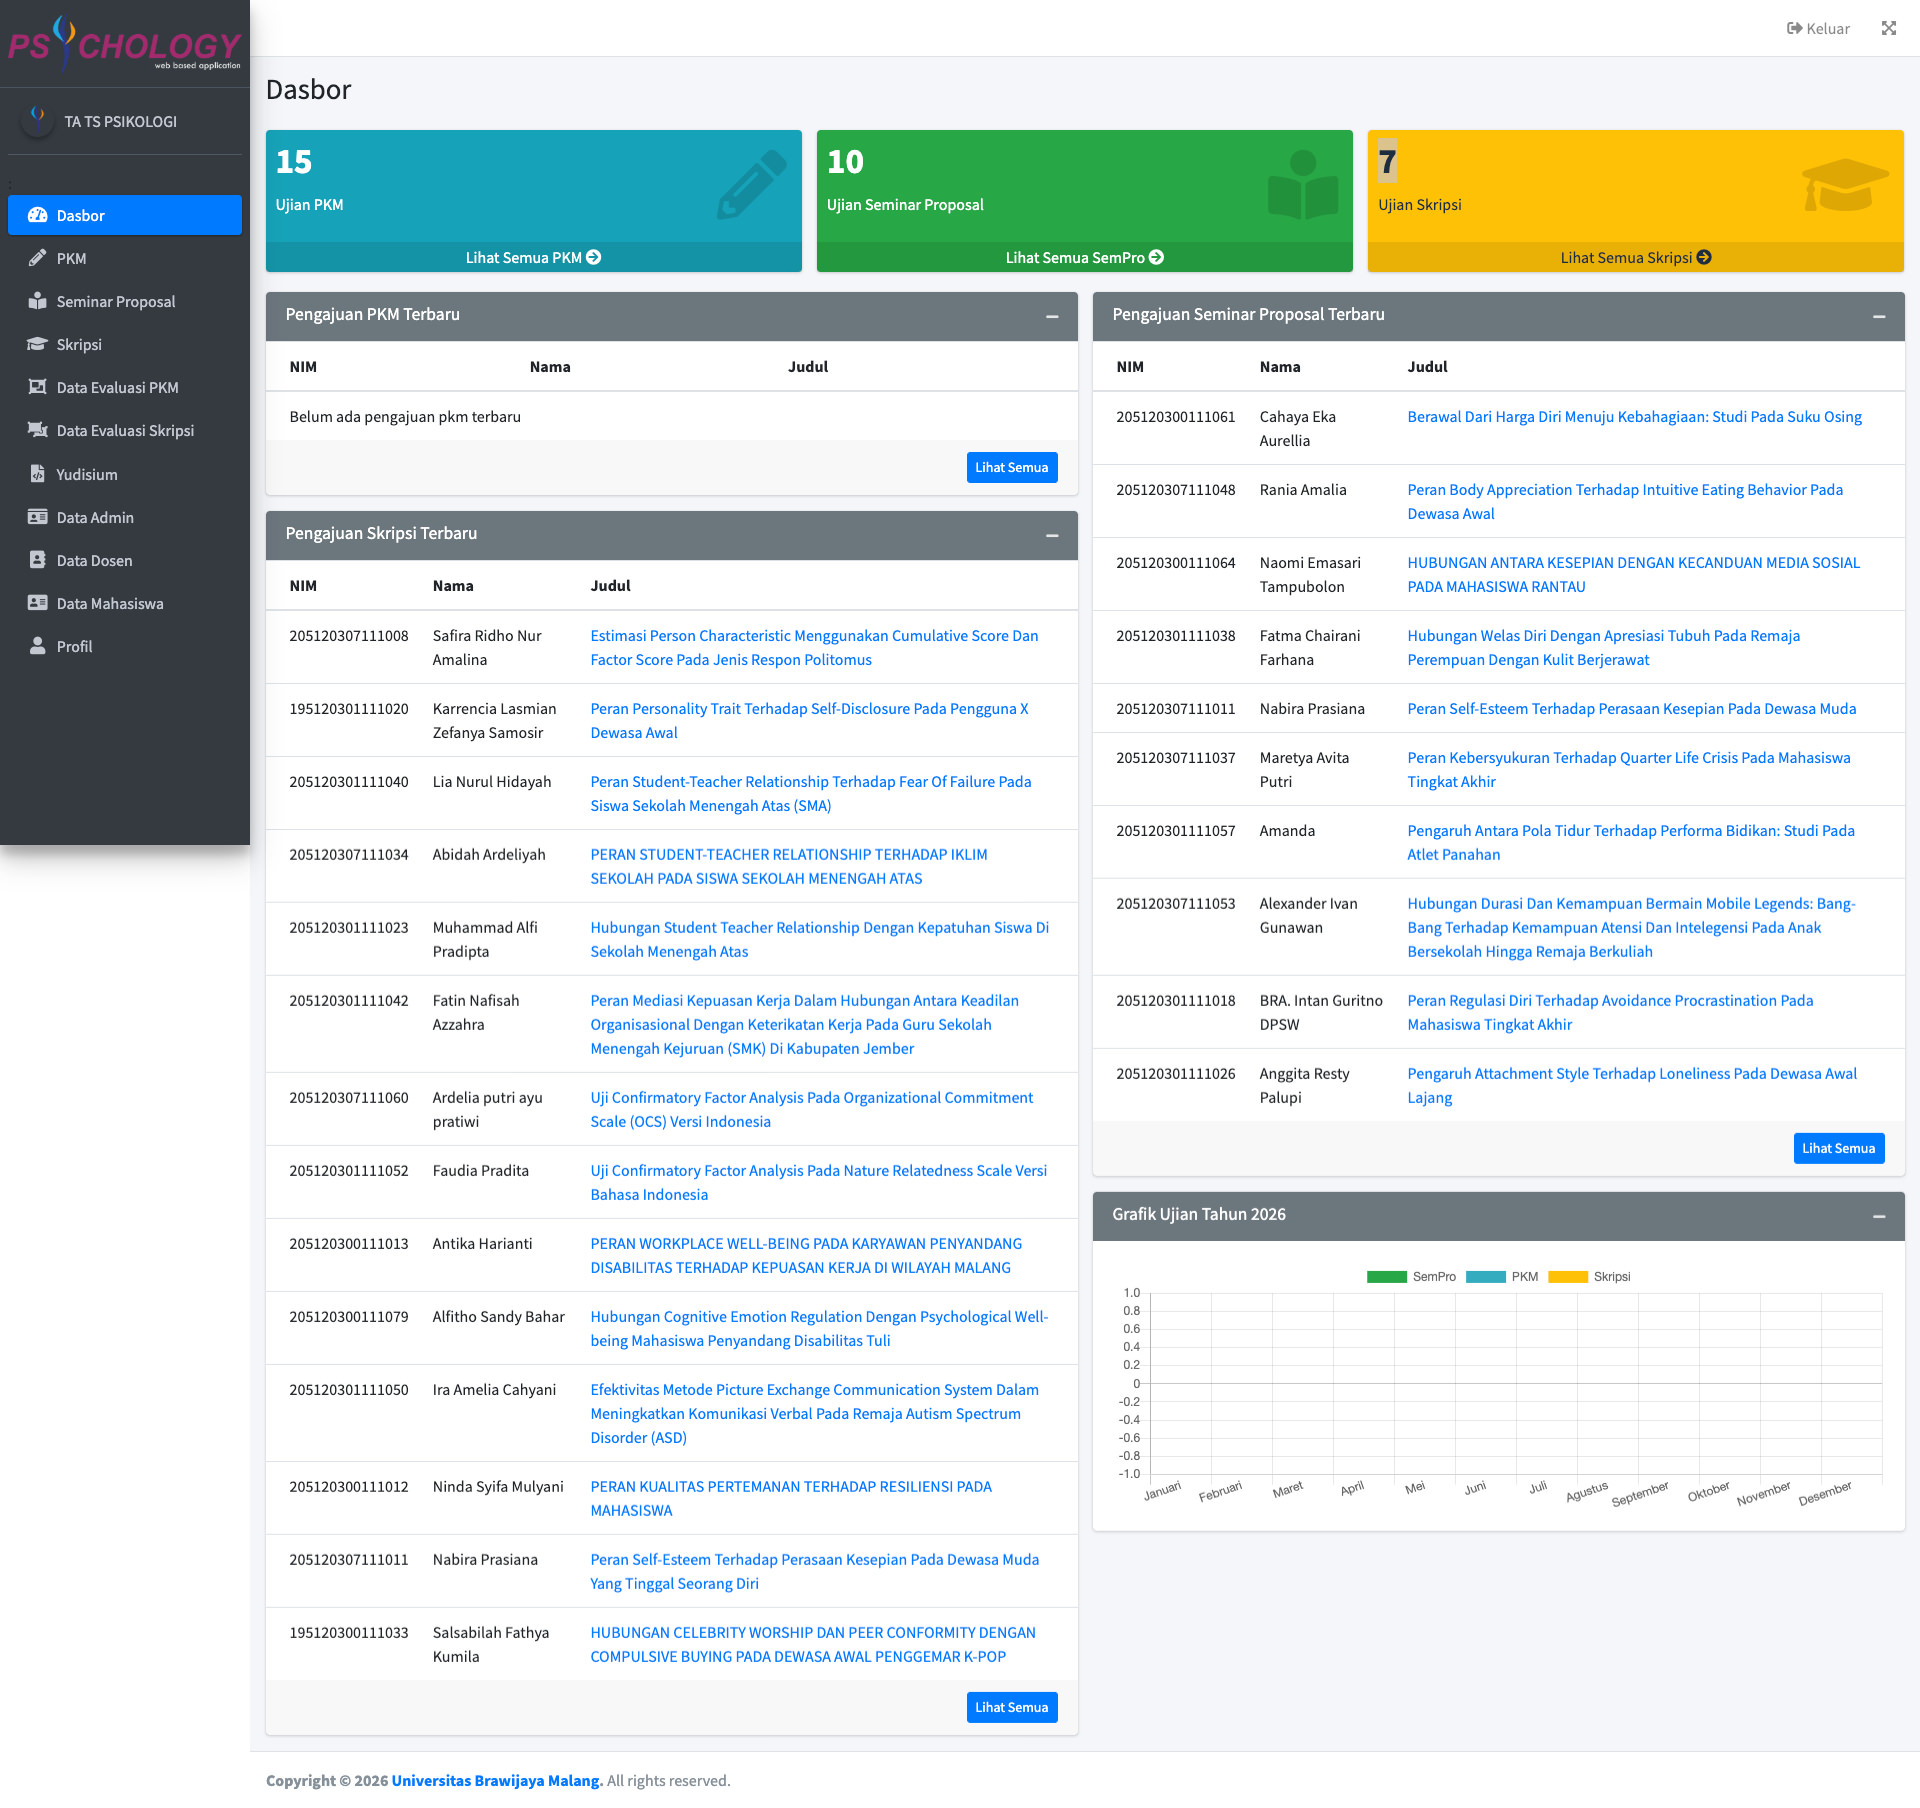Click the Profil user icon
This screenshot has width=1920, height=1808.
click(x=37, y=646)
